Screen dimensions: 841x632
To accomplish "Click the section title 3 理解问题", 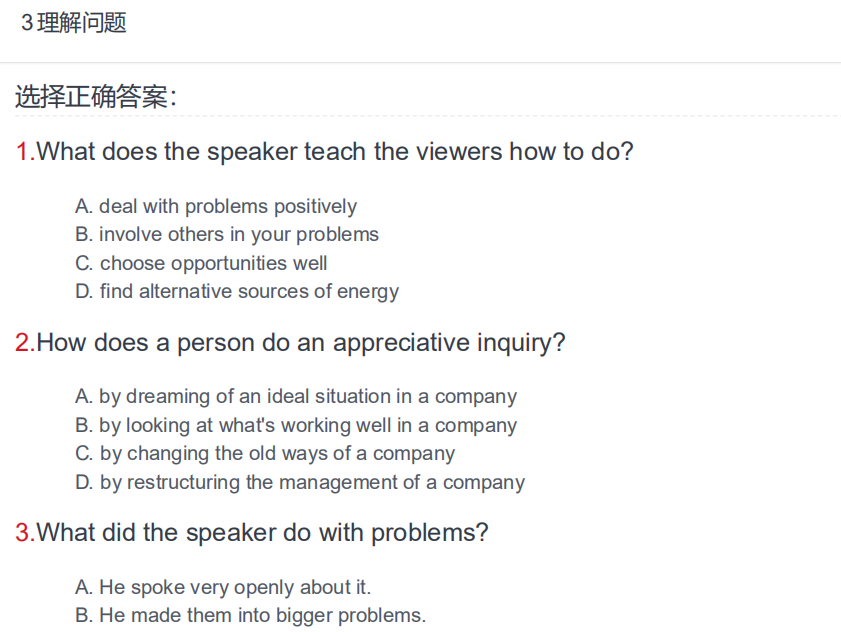I will pos(73,23).
